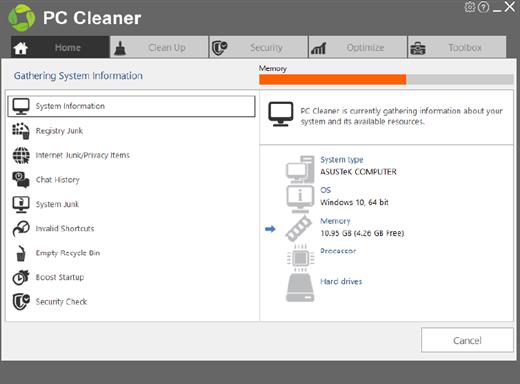Select Security Check label
The width and height of the screenshot is (520, 384).
click(61, 302)
